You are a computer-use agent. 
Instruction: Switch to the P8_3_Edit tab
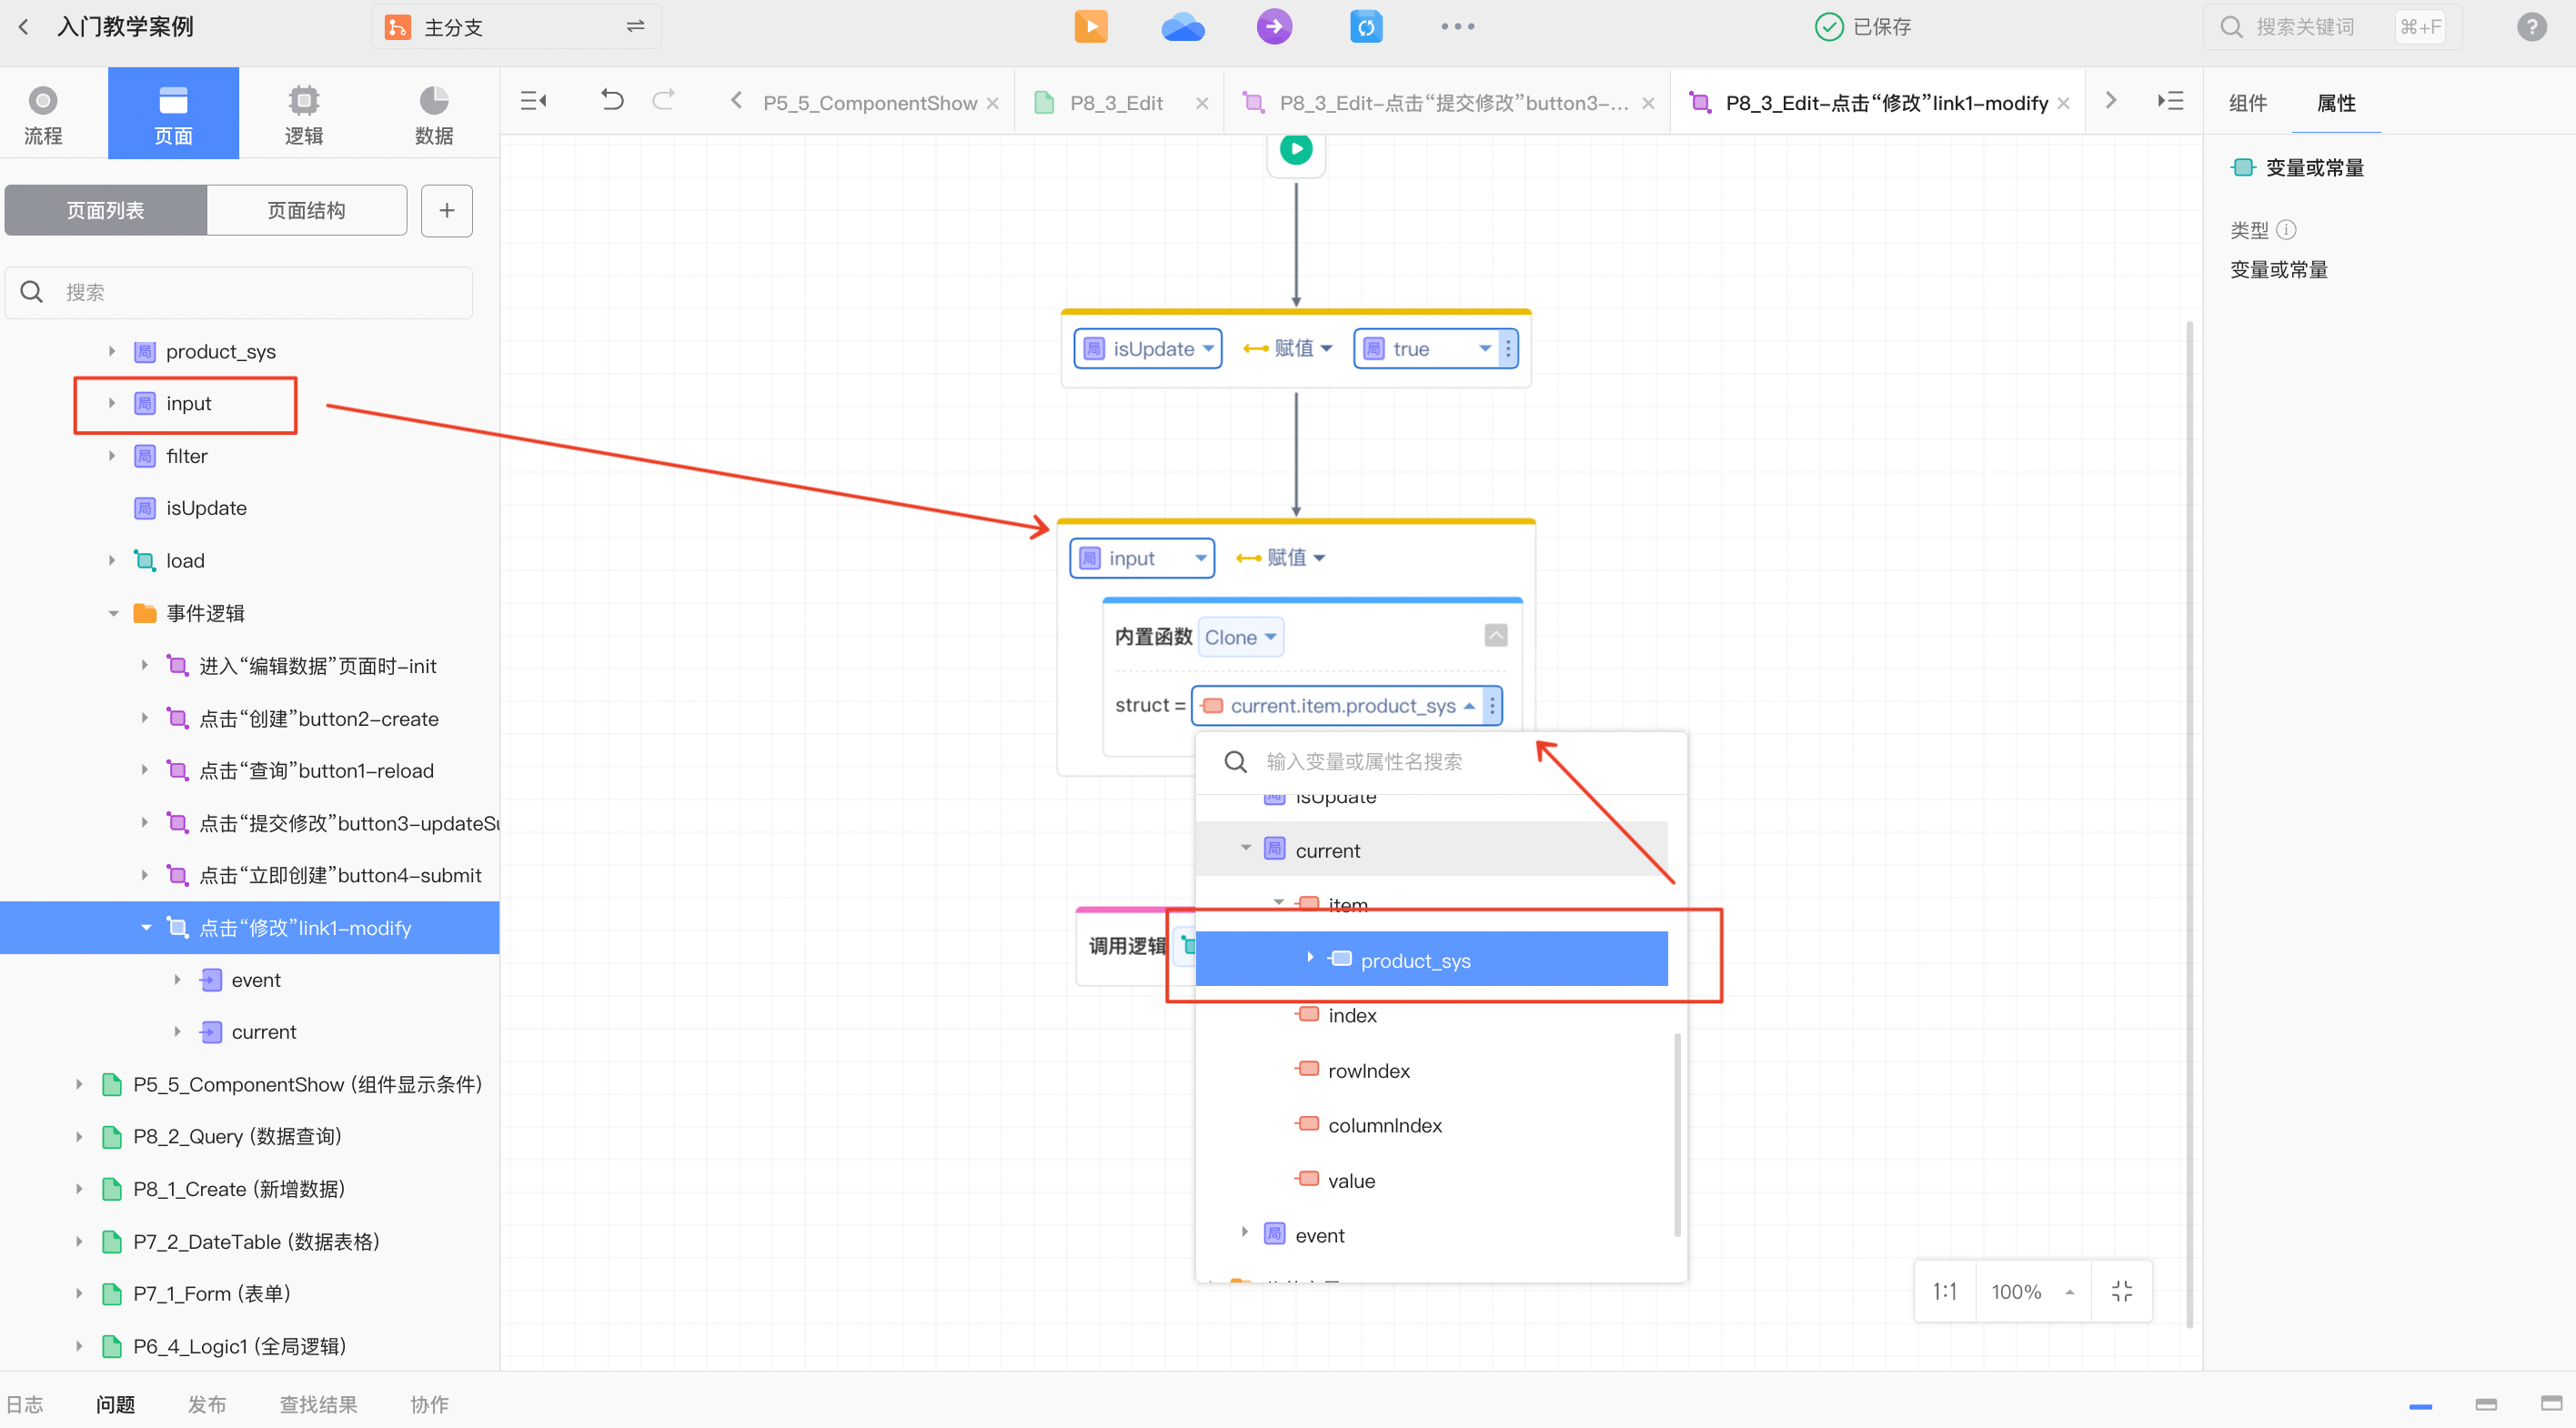[x=1116, y=103]
